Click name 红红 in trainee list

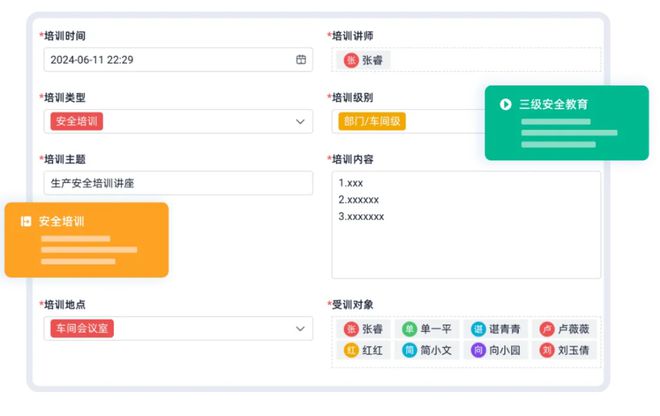coord(372,350)
